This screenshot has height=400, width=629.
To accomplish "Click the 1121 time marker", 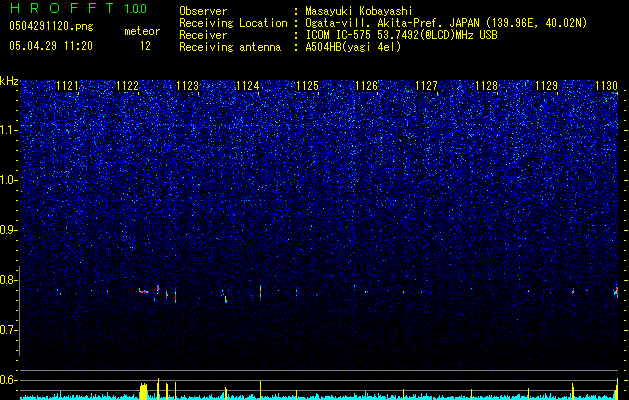I will 67,86.
